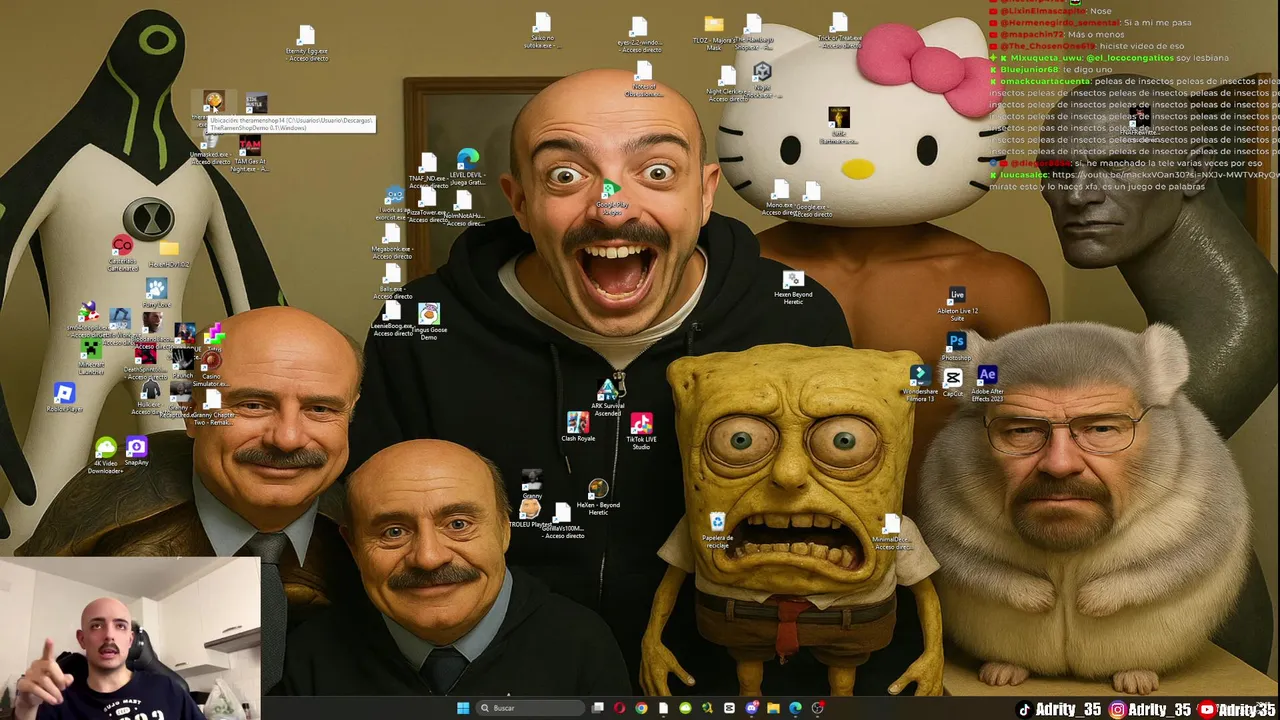Open the TAM Gas At Night.exe shortcut
1280x720 pixels.
click(250, 154)
